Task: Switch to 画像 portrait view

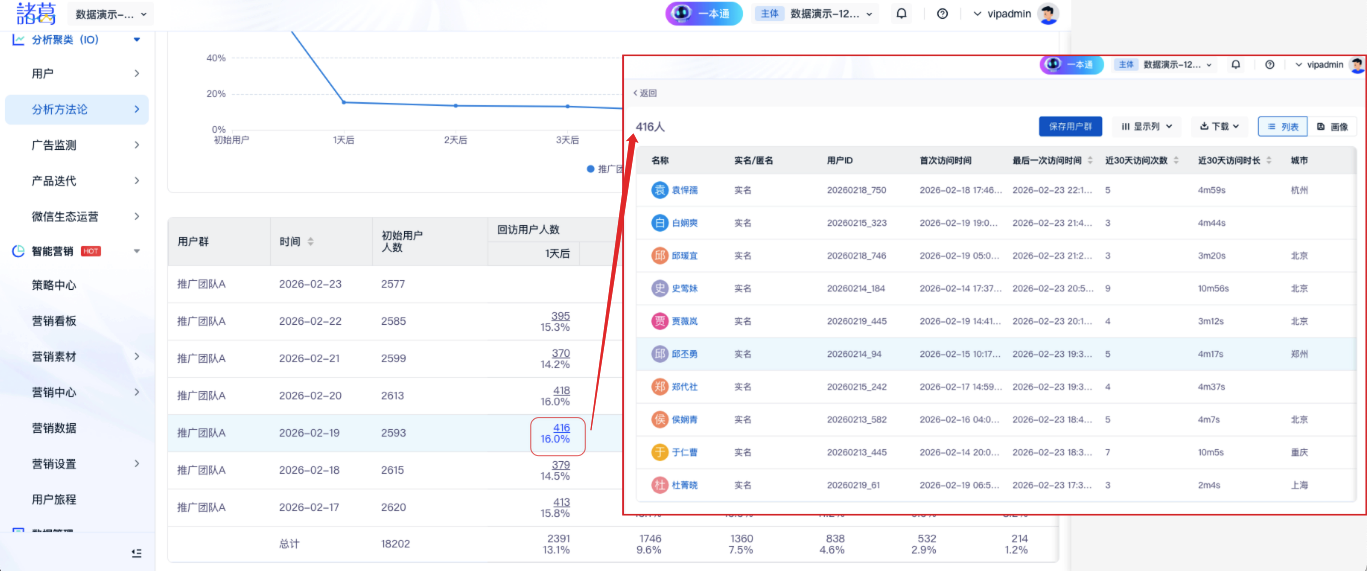Action: coord(1332,127)
